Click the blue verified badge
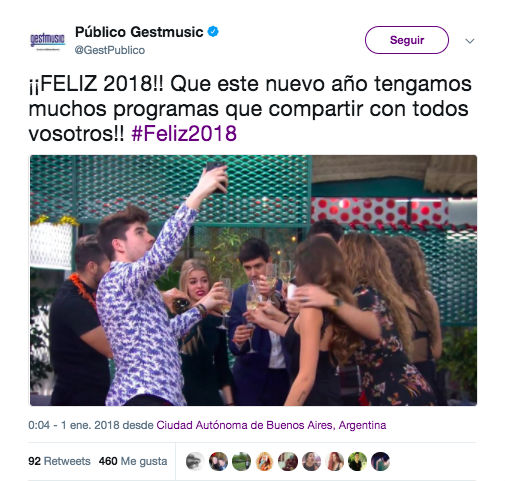 (x=213, y=32)
